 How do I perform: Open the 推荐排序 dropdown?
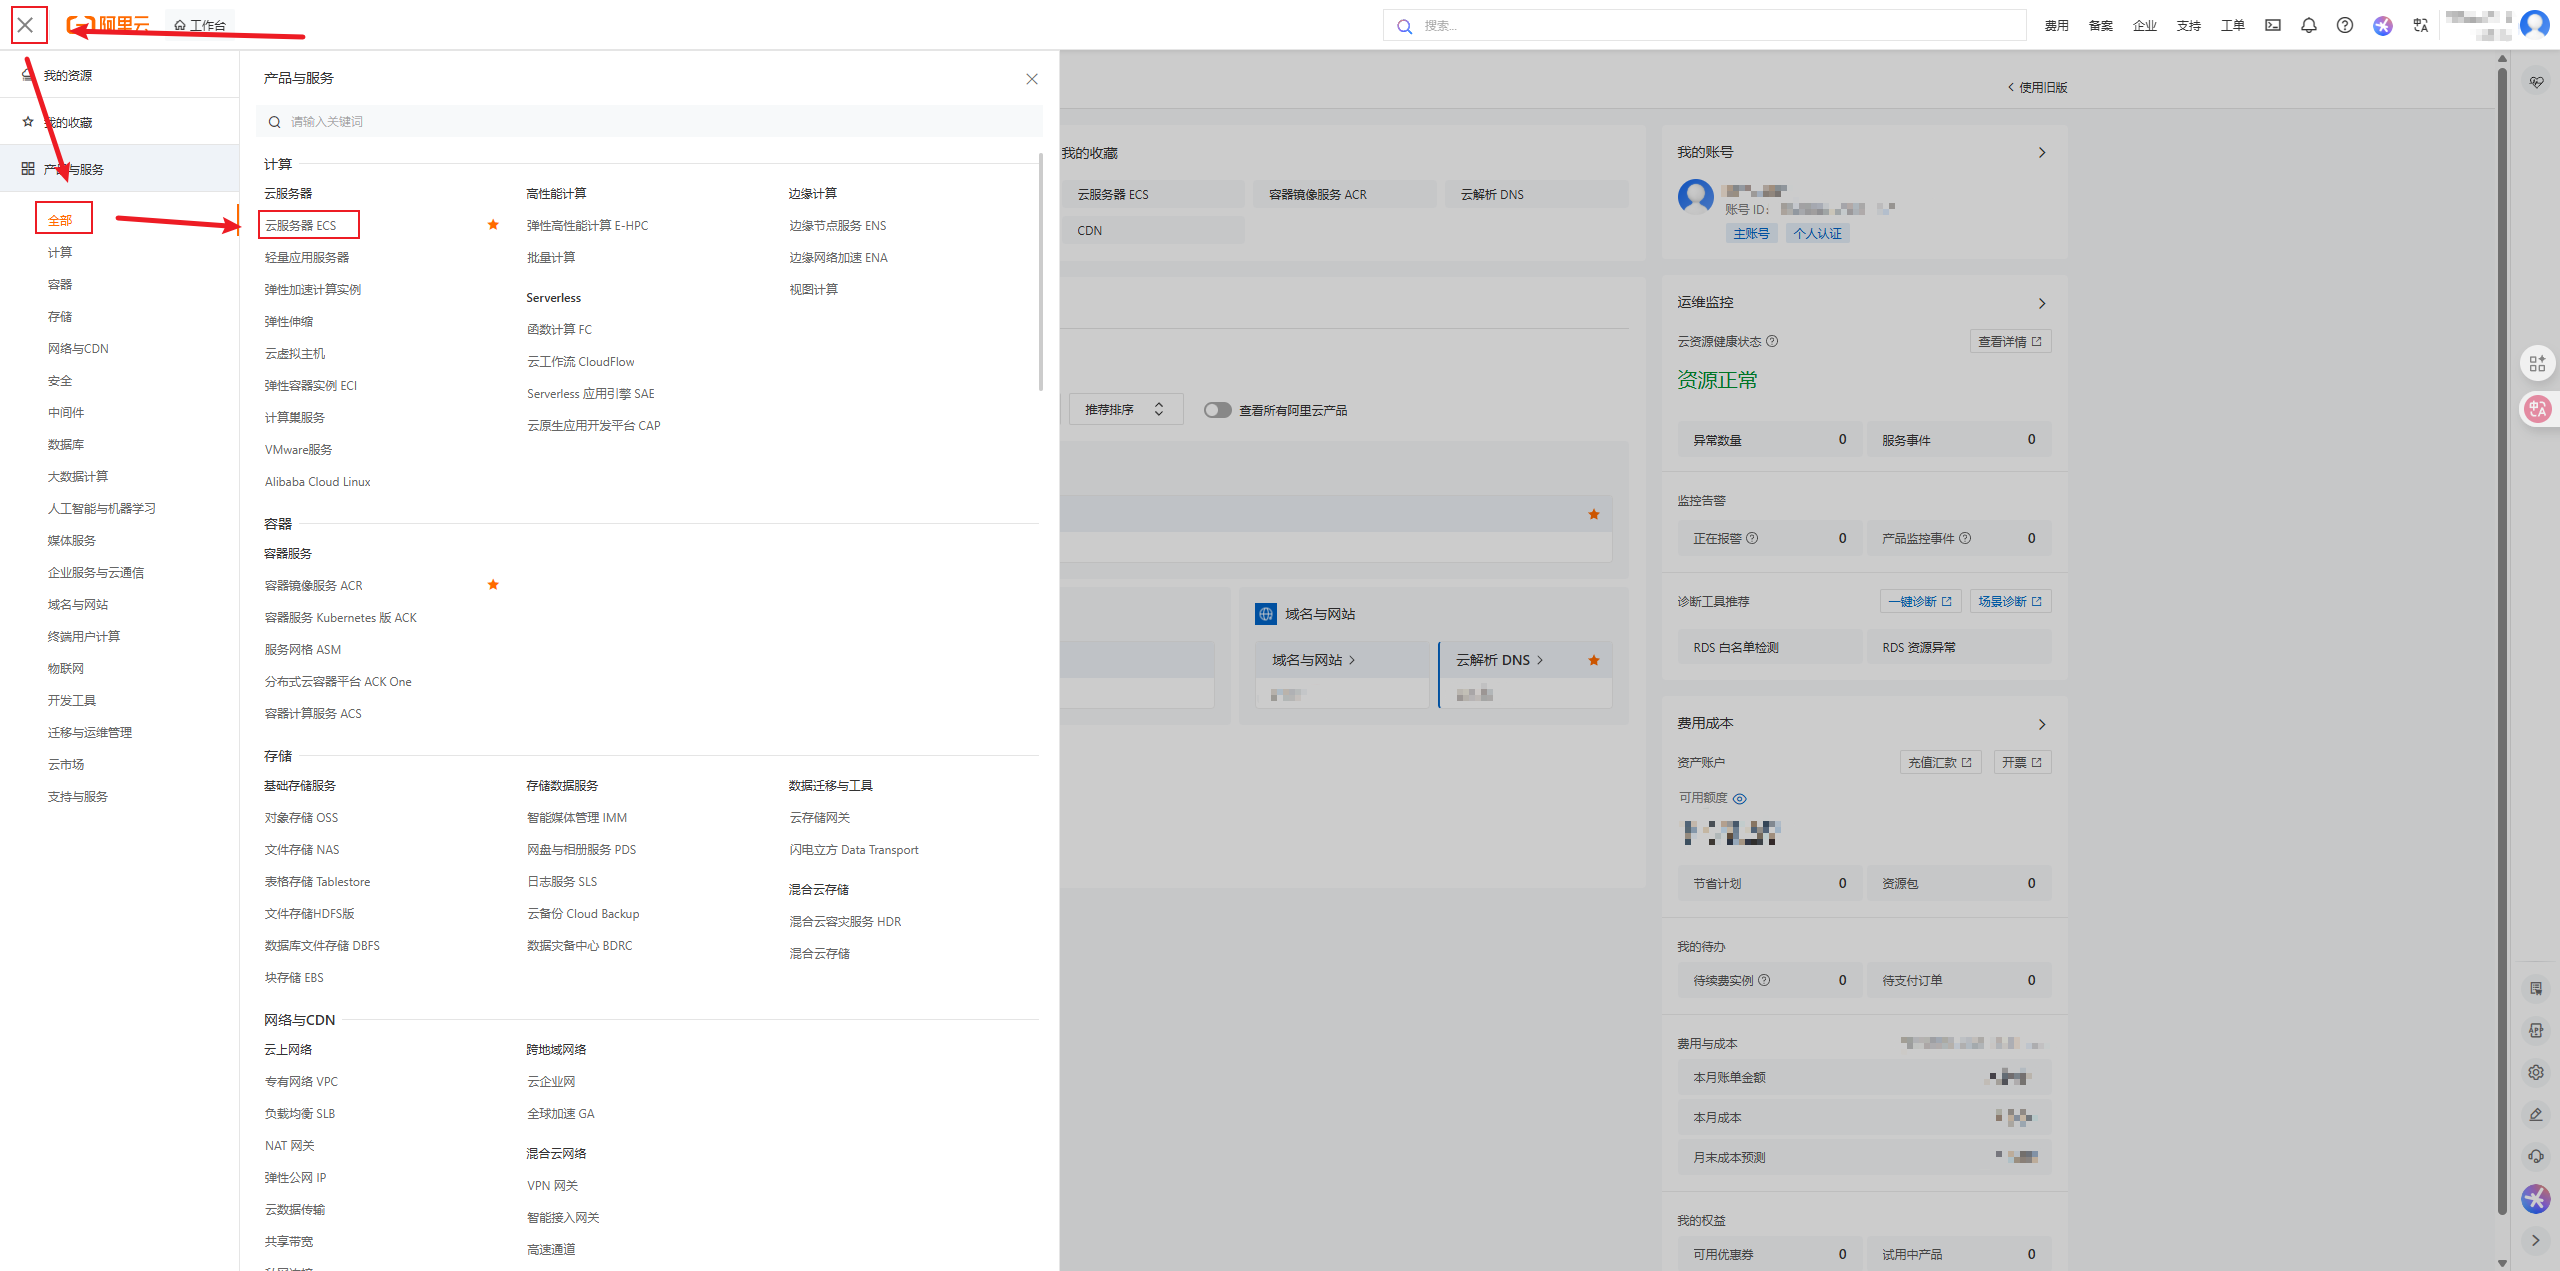click(x=1124, y=410)
